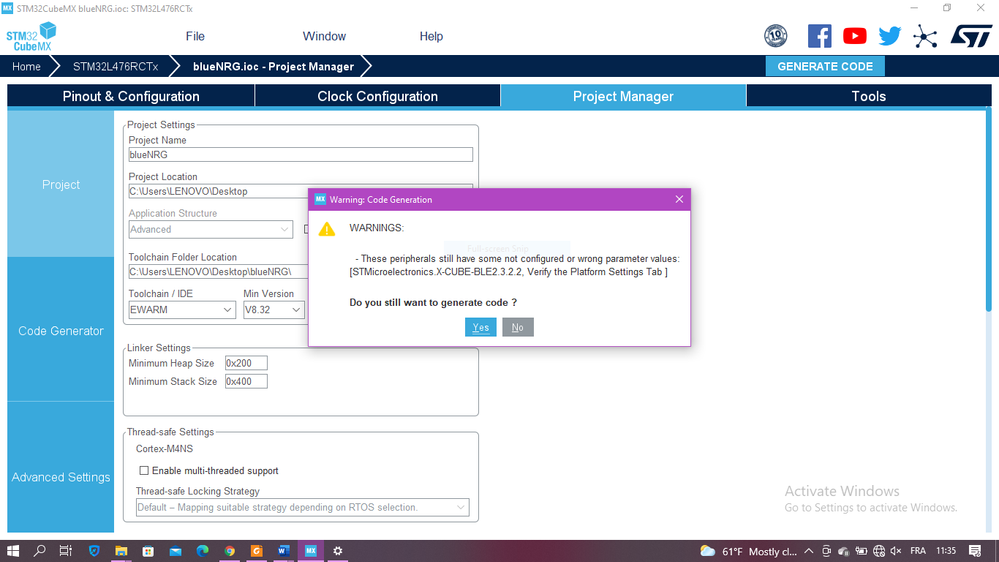Open the orange app icon in the taskbar
Viewport: 999px width, 562px height.
click(257, 551)
